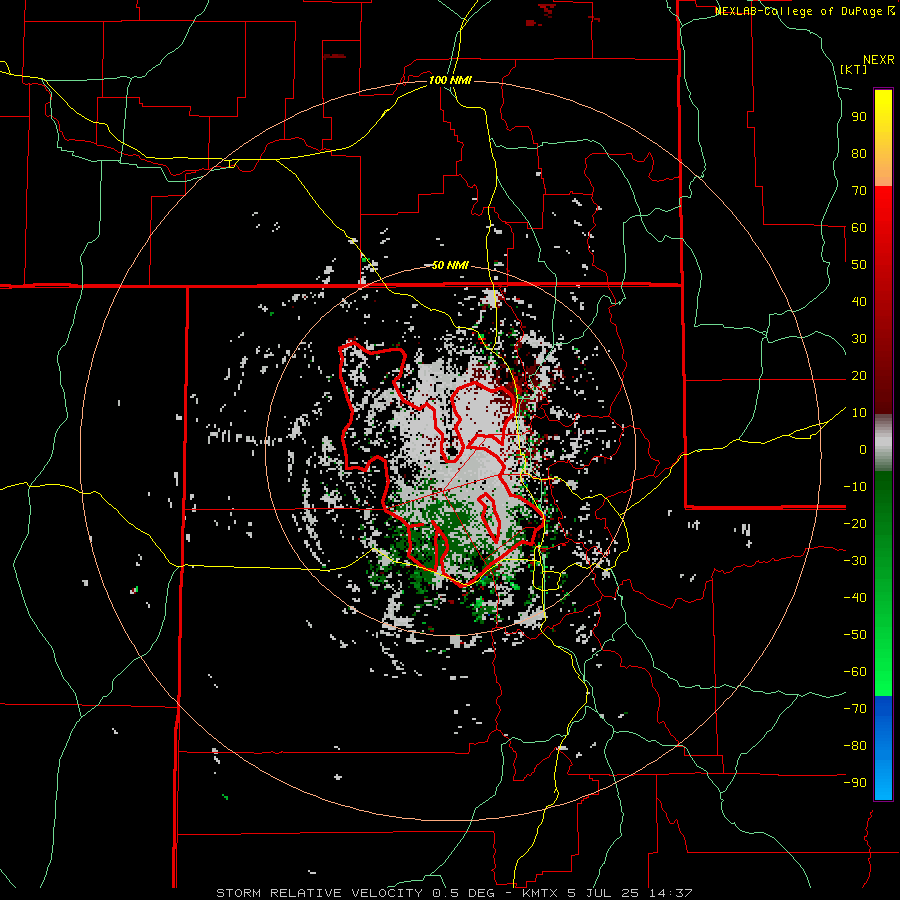Select the "70" scale value
900x900 pixels.
[x=859, y=191]
